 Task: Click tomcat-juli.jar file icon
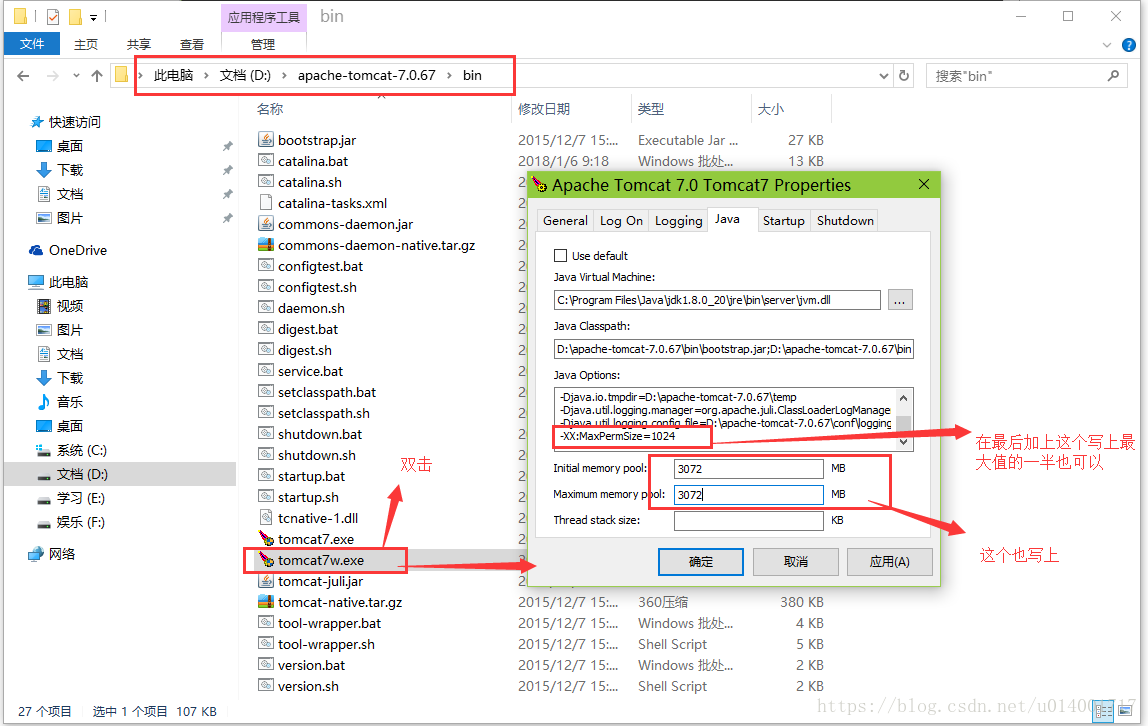[266, 581]
